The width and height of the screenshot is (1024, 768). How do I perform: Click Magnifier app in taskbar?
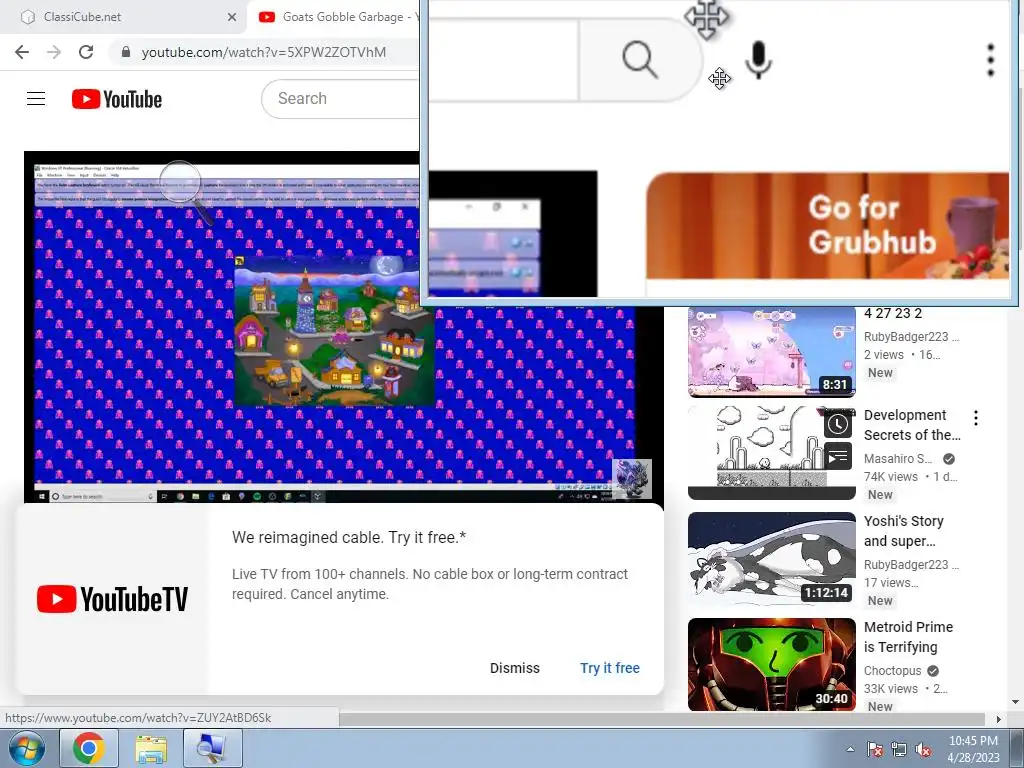[x=212, y=748]
